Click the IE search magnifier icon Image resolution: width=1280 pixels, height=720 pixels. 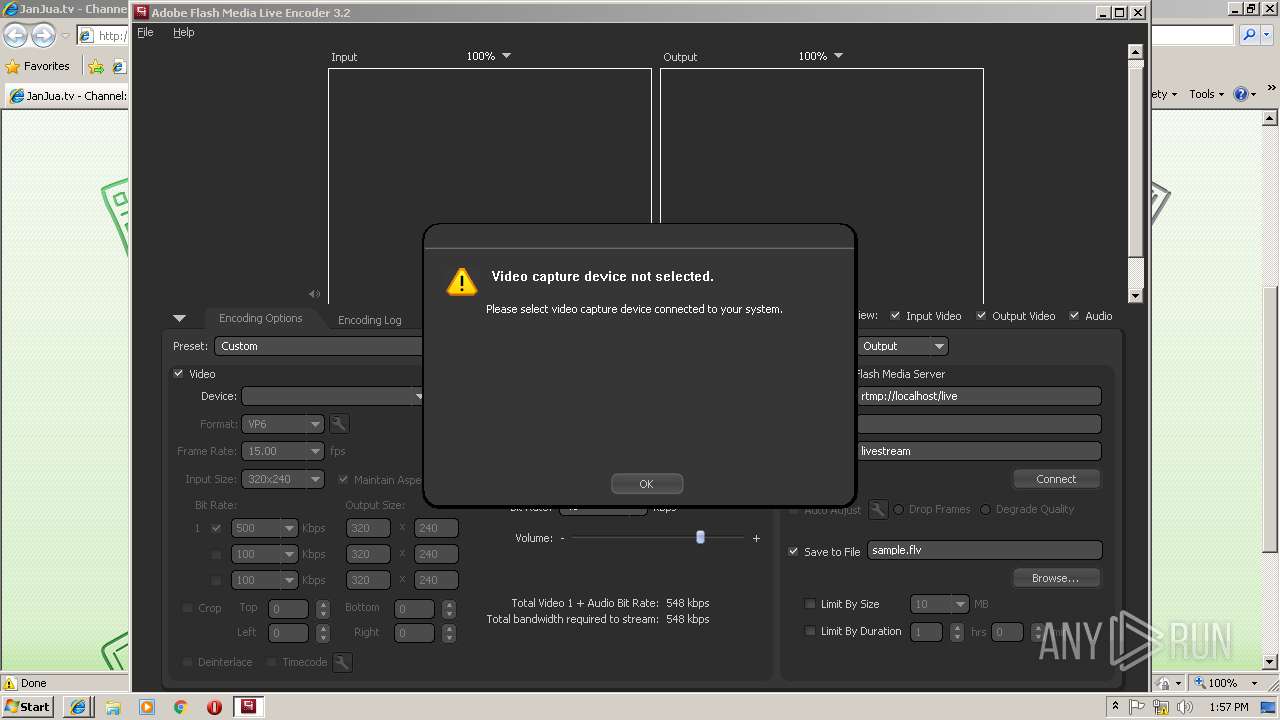click(1249, 35)
